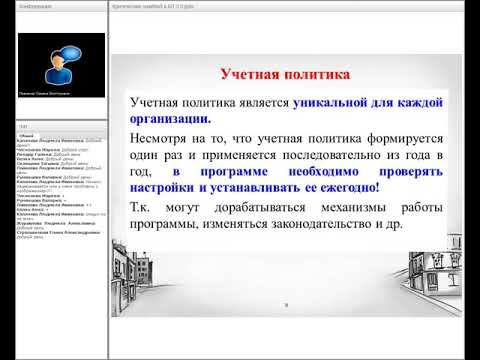Click the red slide title Учетная политика
The width and height of the screenshot is (480, 360).
click(286, 74)
